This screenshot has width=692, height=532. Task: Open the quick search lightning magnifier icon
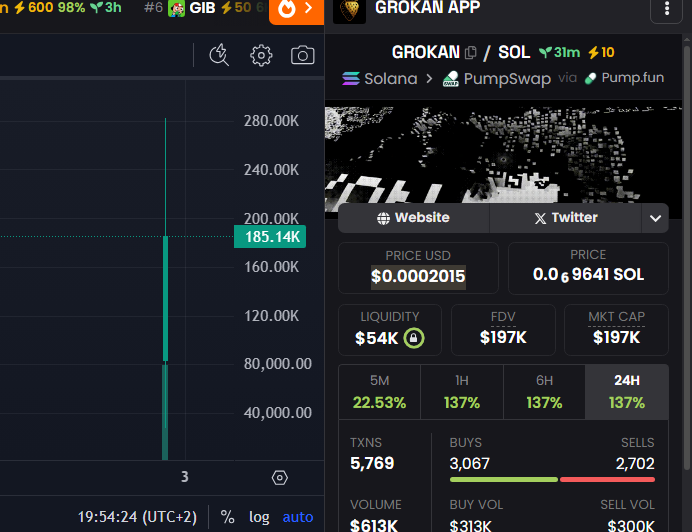(x=219, y=55)
